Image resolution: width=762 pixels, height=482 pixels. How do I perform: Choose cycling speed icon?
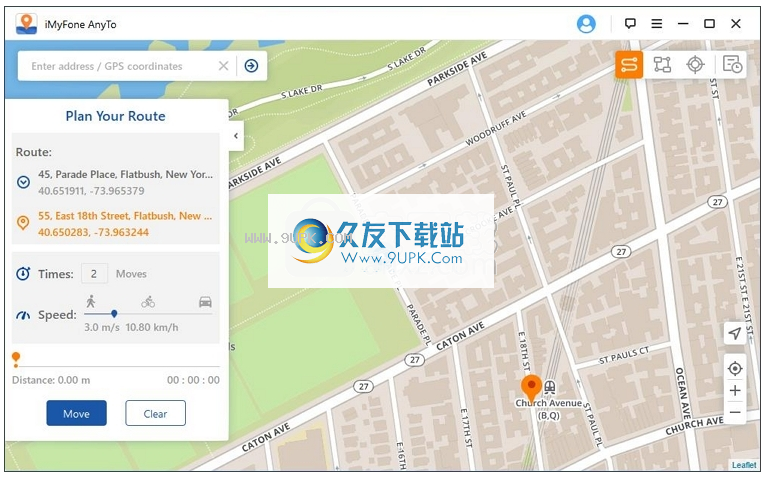pyautogui.click(x=148, y=302)
